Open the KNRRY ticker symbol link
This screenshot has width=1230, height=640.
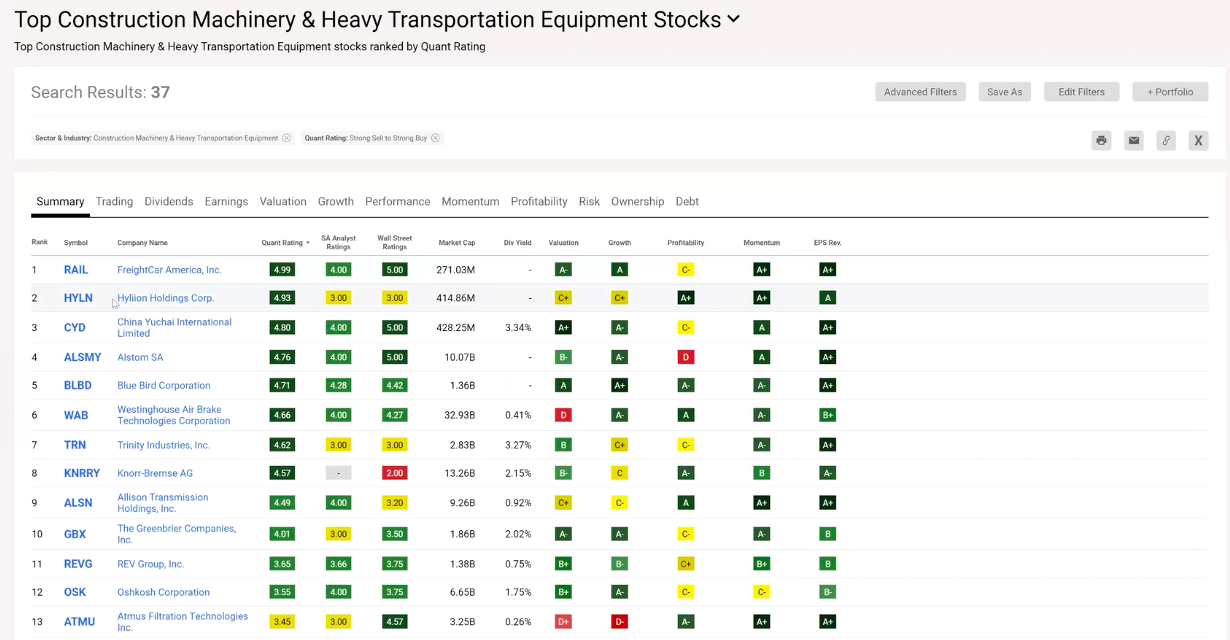(x=82, y=473)
